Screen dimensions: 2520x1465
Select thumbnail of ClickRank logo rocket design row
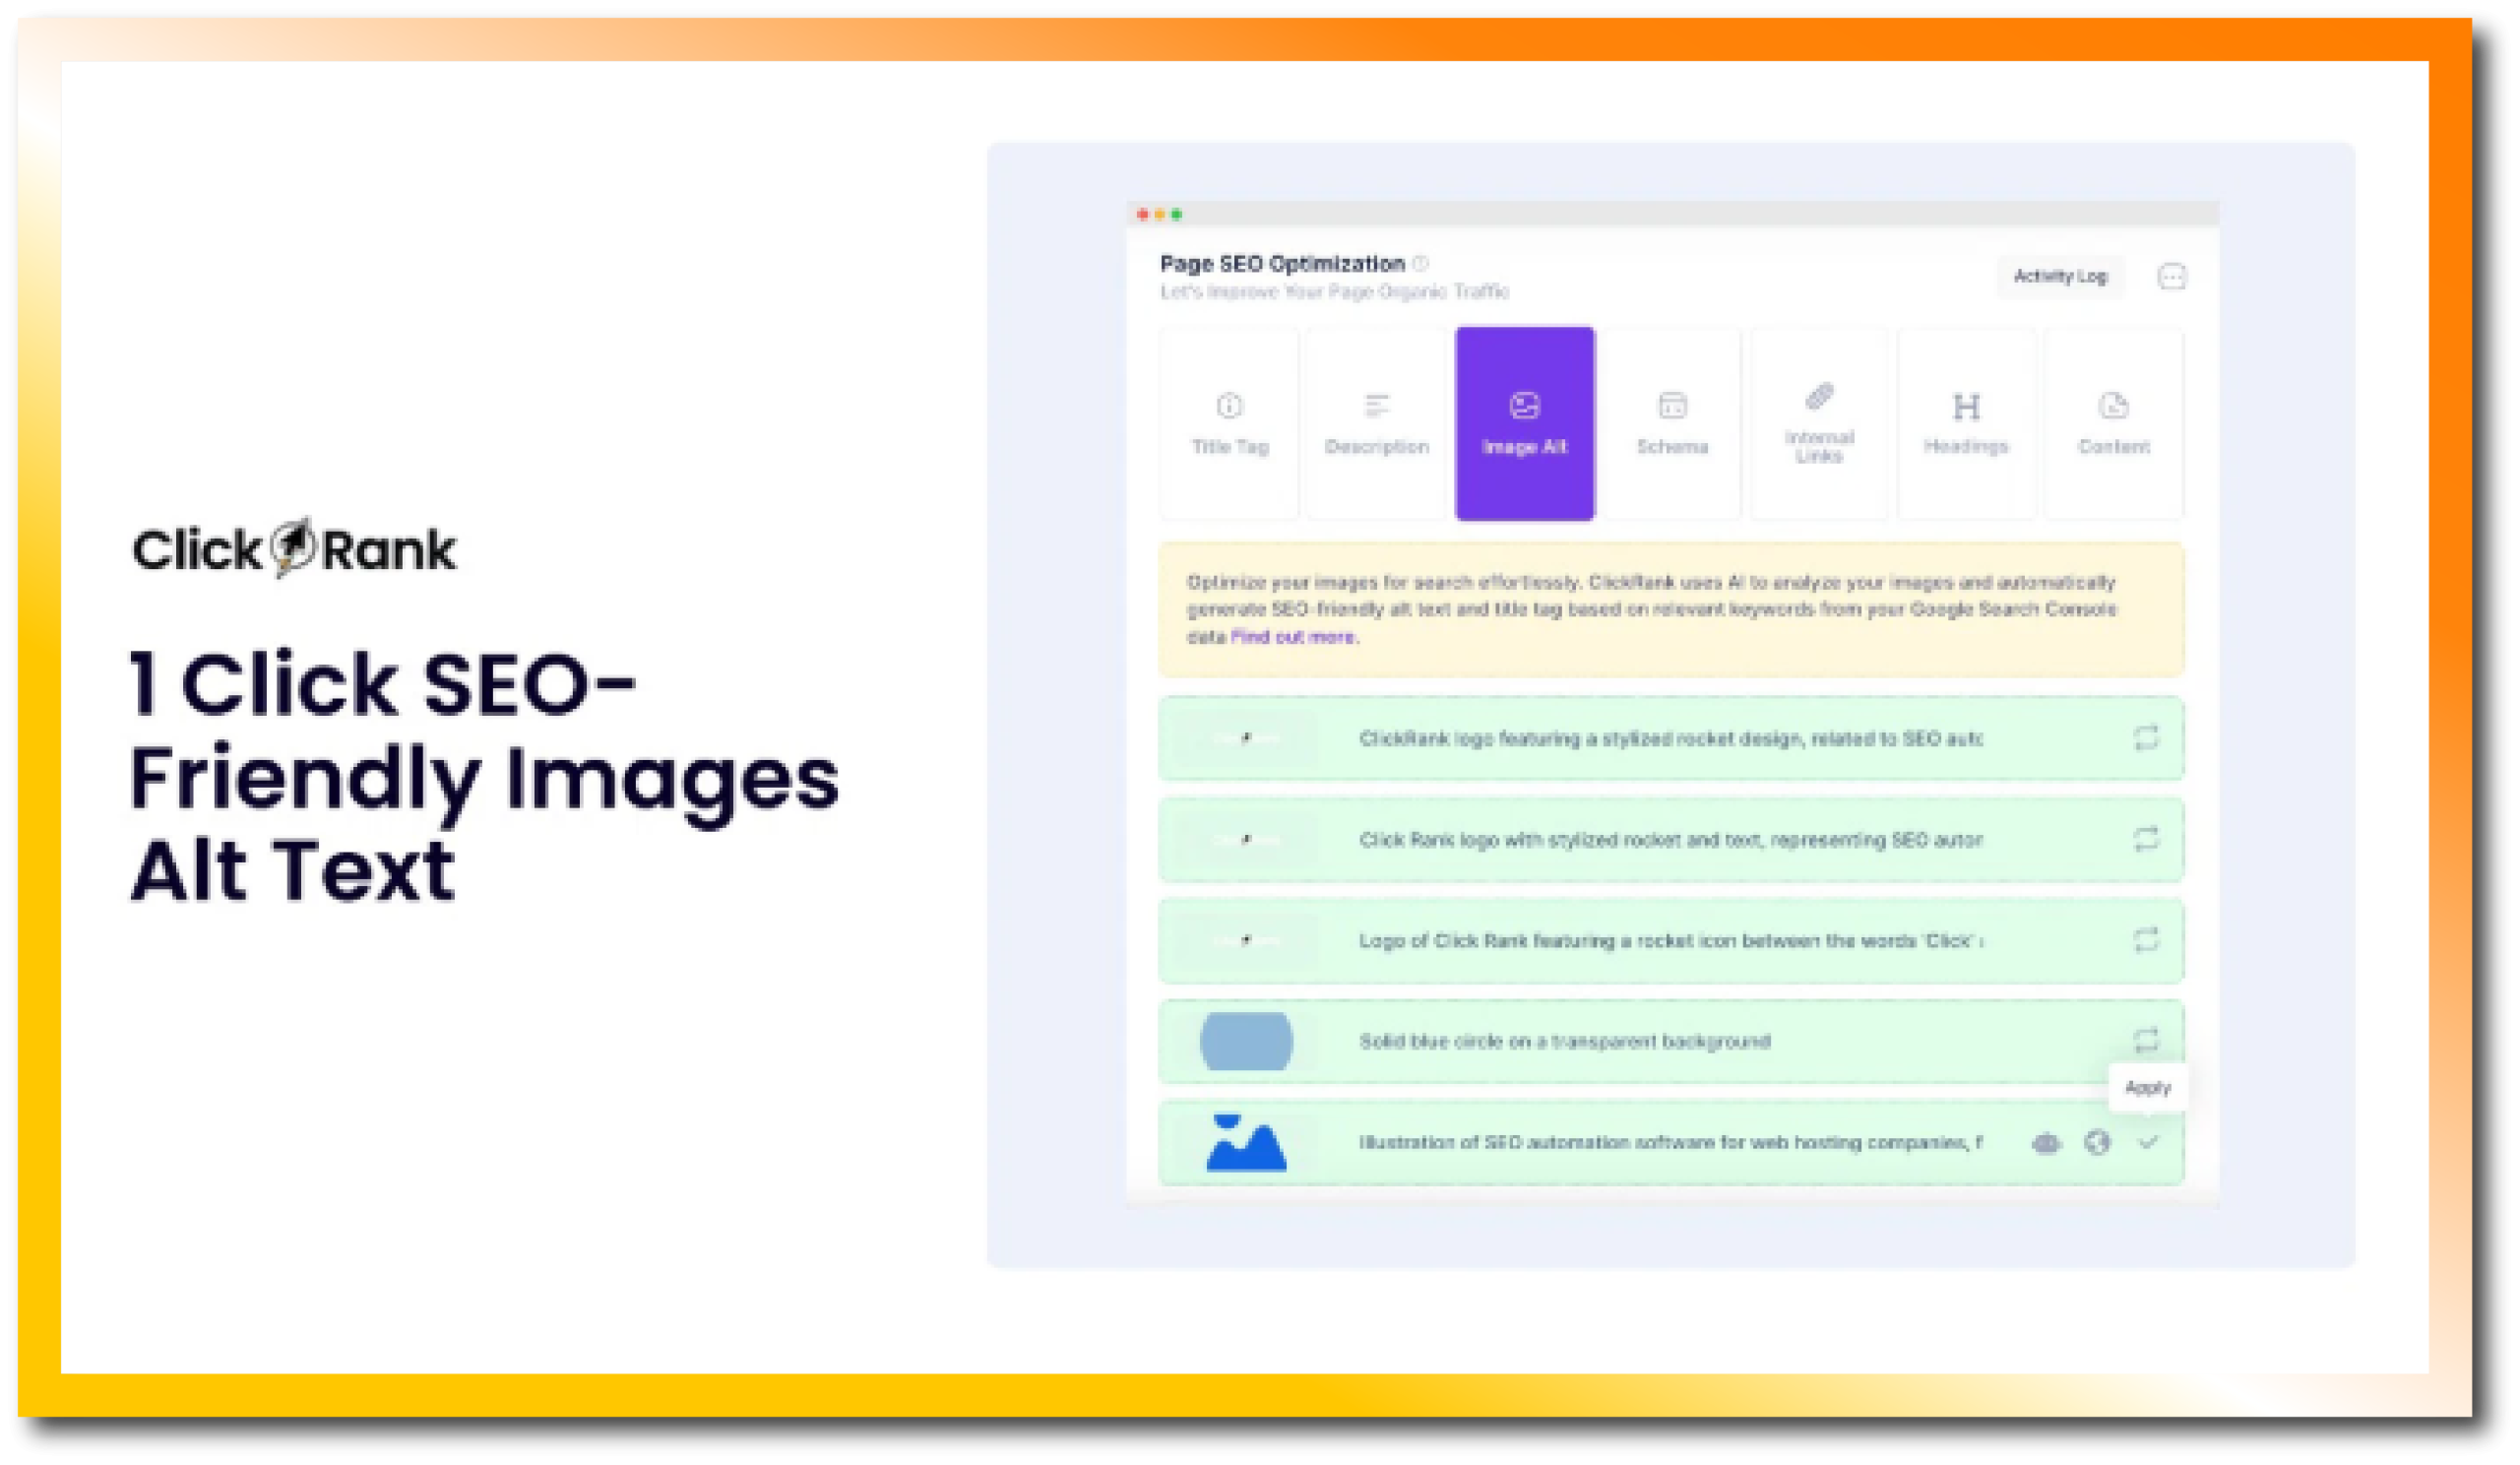pyautogui.click(x=1246, y=738)
